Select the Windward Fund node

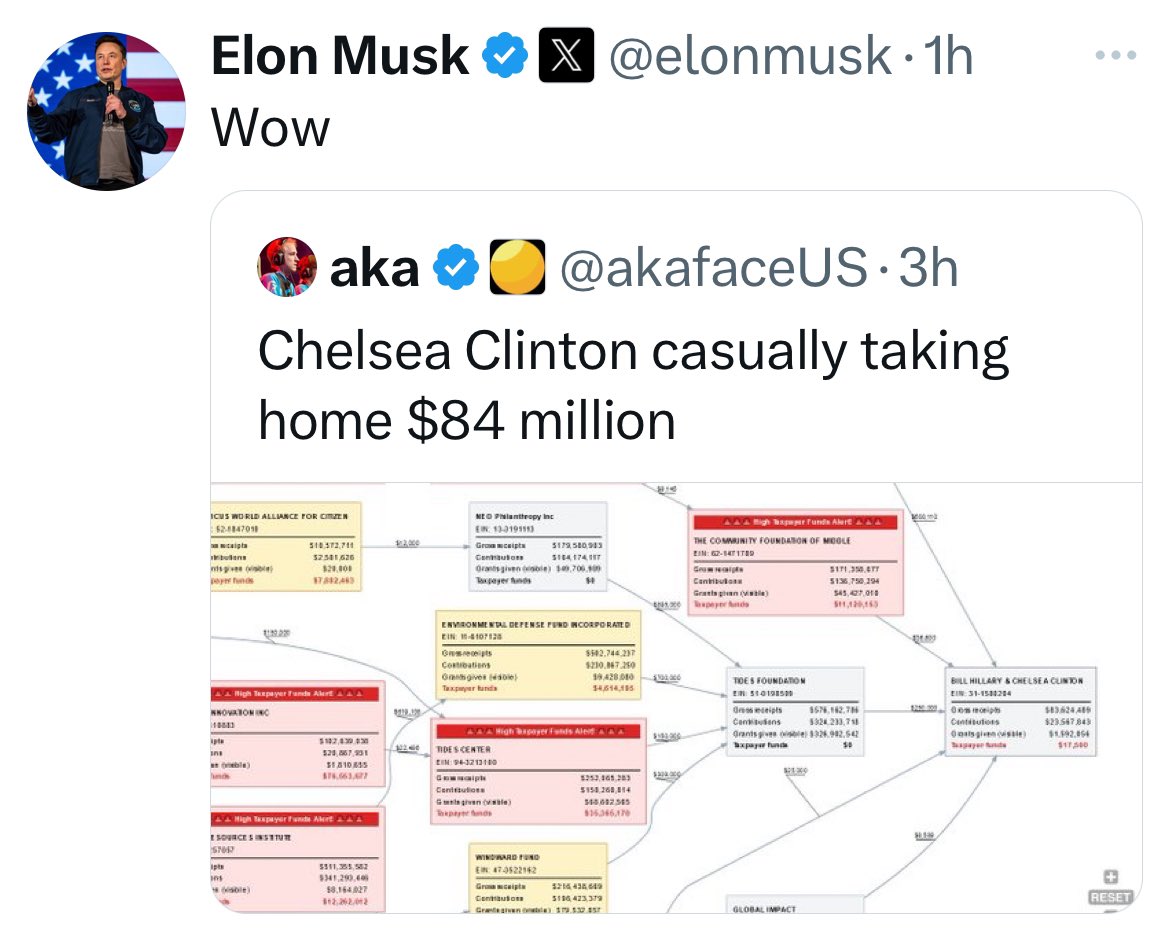(539, 878)
